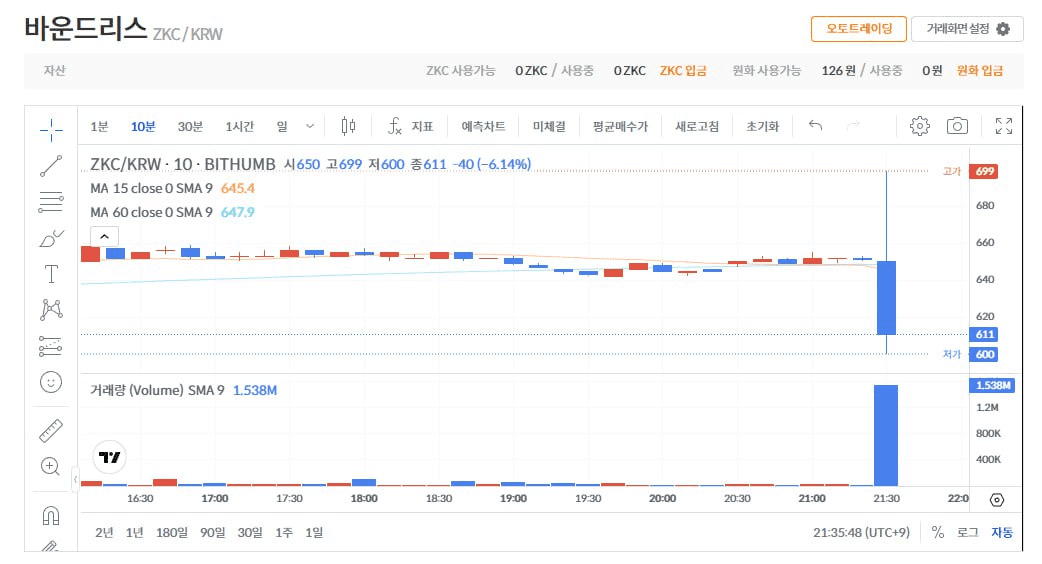The height and width of the screenshot is (564, 1042).
Task: Open fullscreen chart mode
Action: [1004, 126]
